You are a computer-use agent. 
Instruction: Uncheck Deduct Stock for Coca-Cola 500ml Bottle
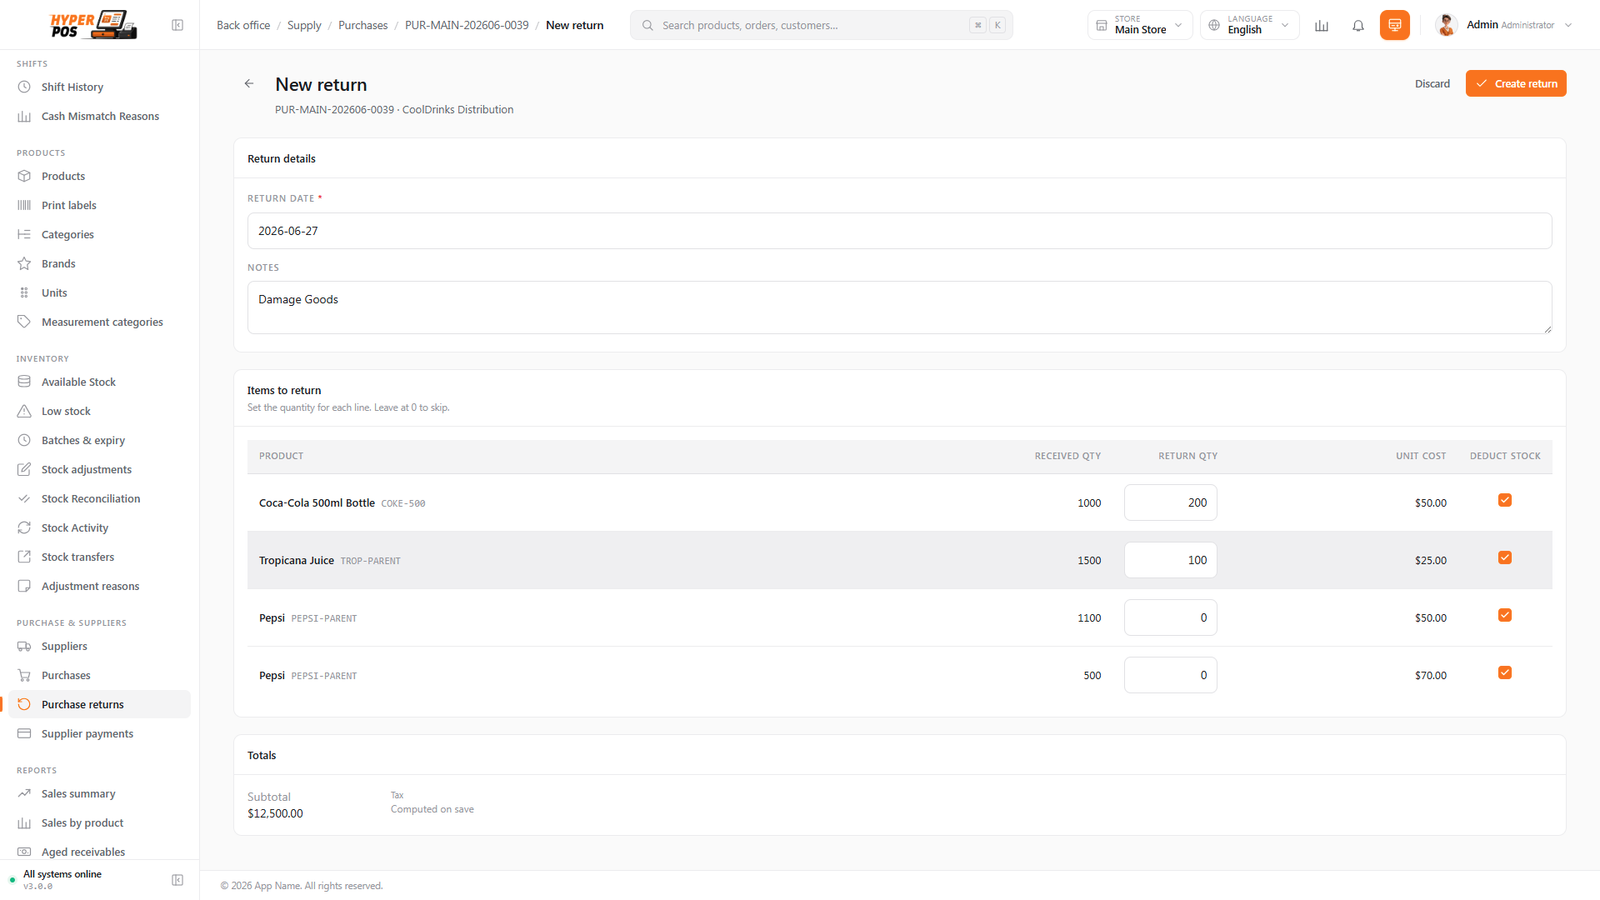click(x=1504, y=500)
